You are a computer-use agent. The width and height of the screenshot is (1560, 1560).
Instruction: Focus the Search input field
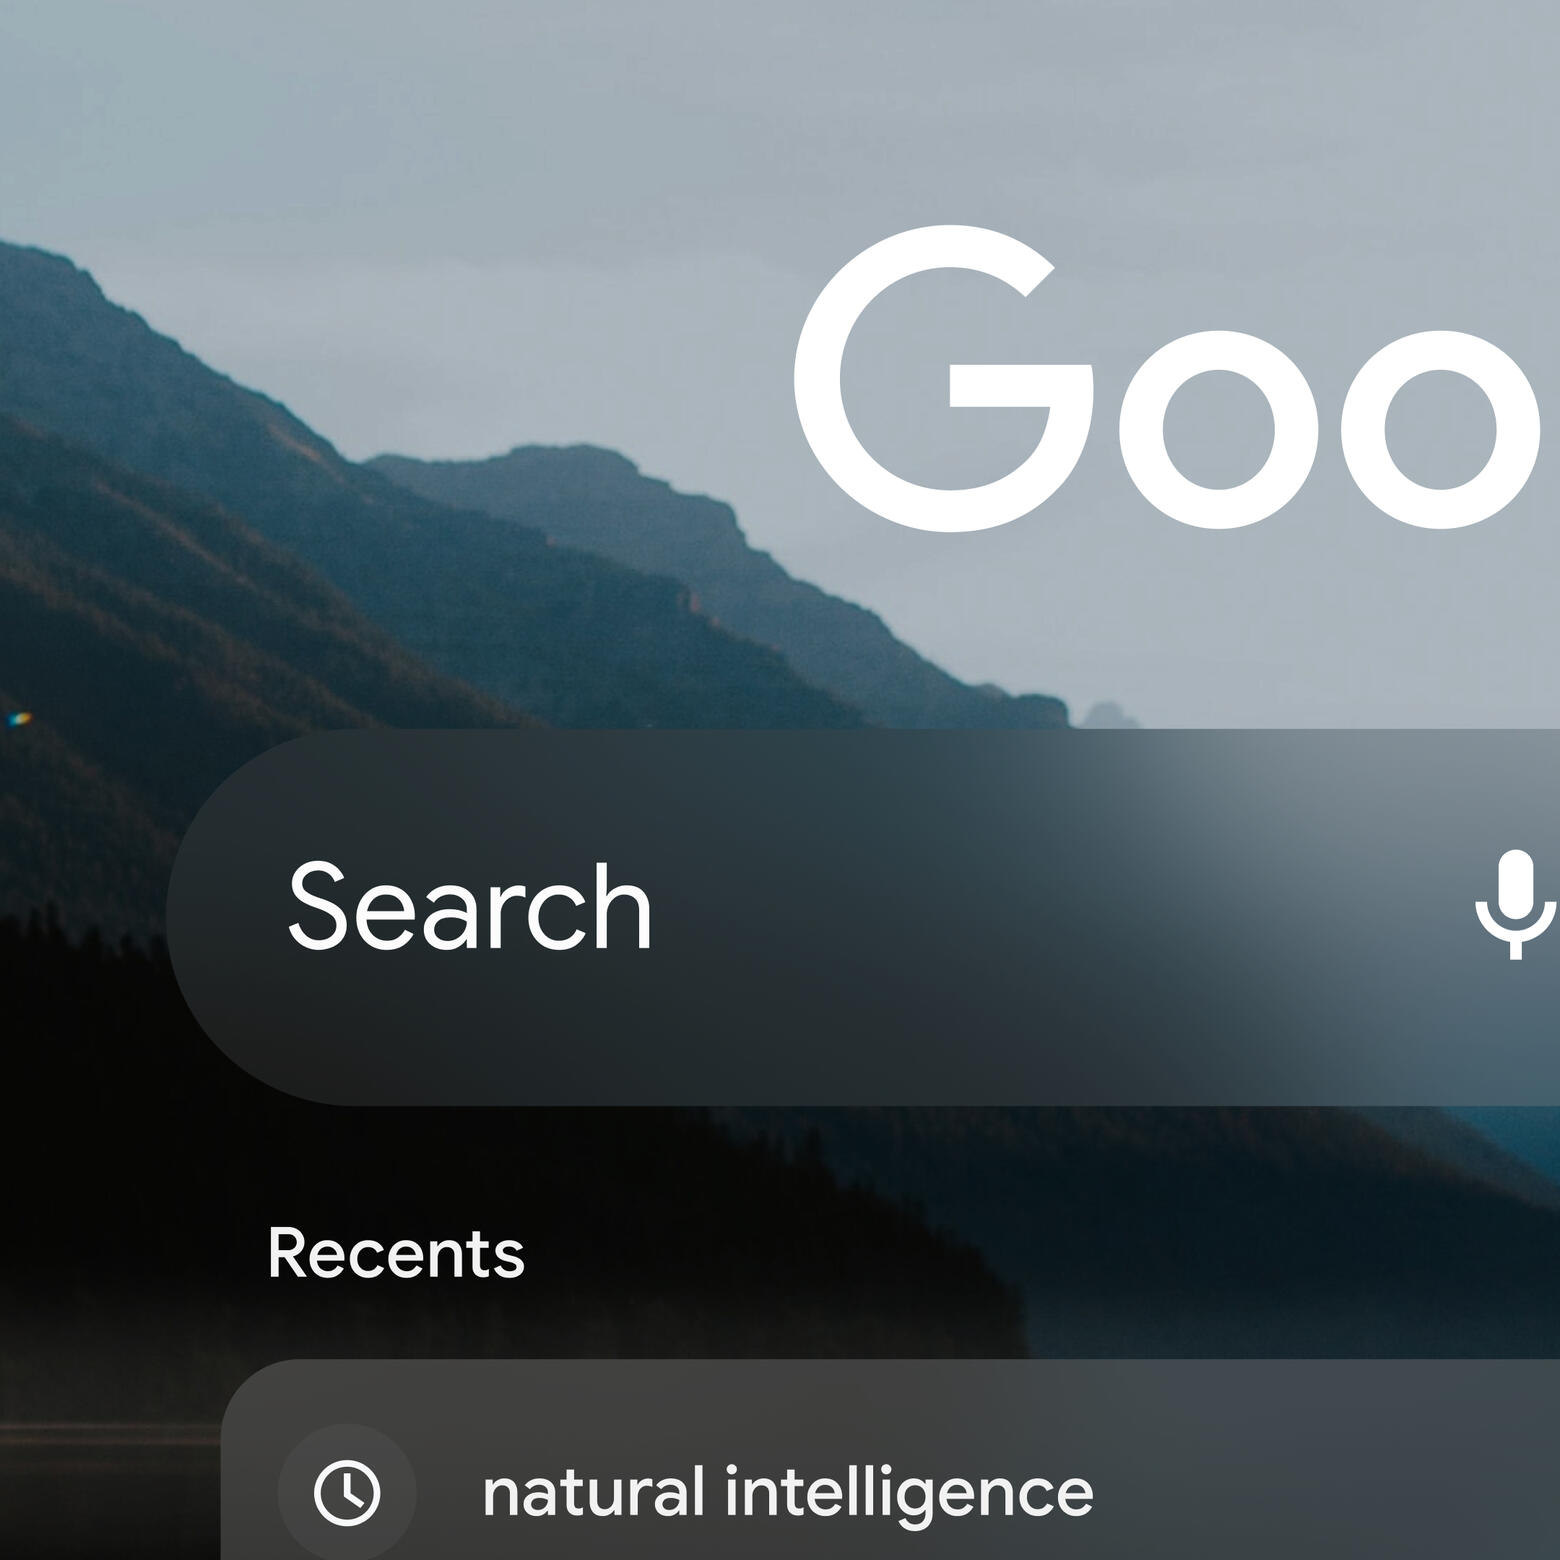tap(863, 917)
